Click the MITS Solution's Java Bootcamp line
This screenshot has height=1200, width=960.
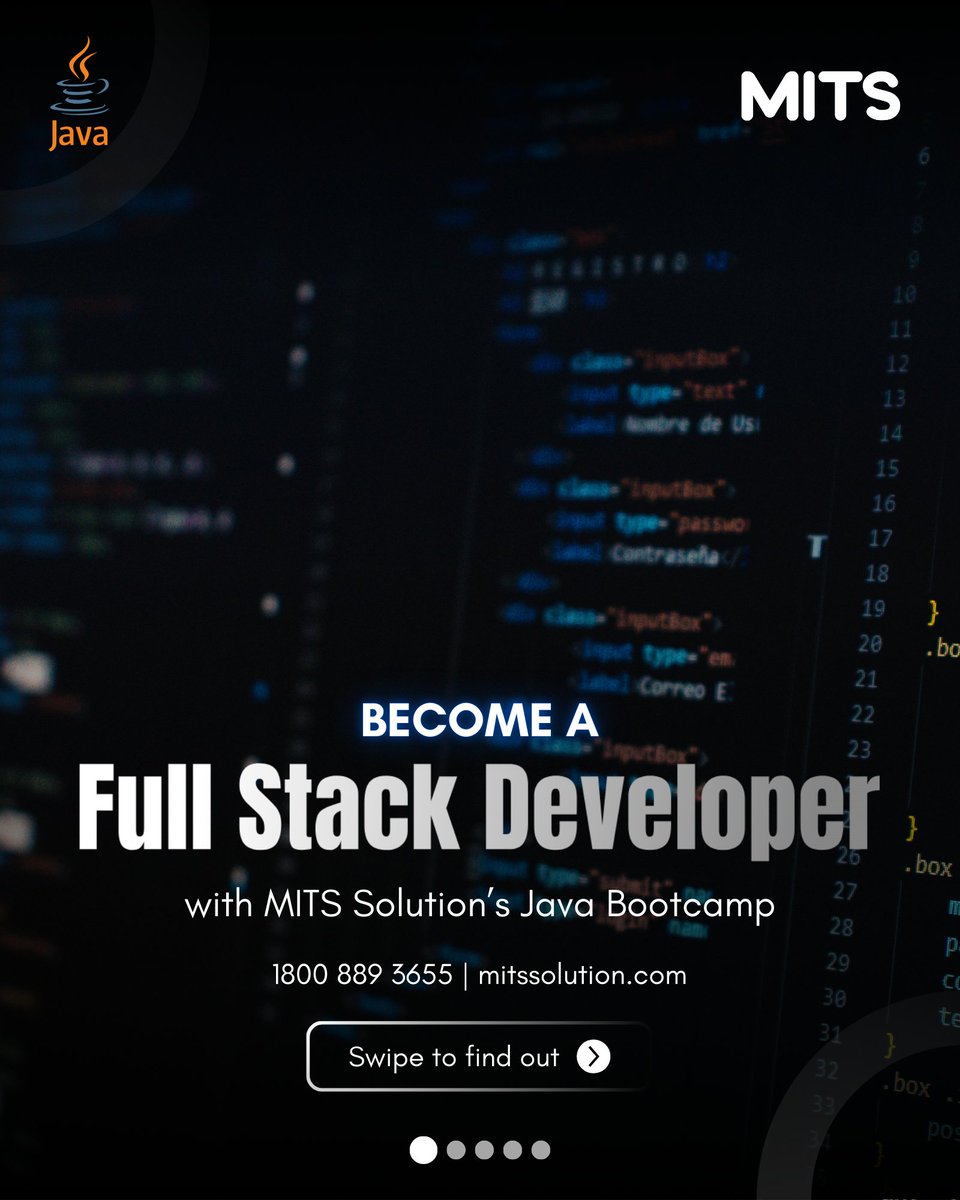(x=479, y=907)
